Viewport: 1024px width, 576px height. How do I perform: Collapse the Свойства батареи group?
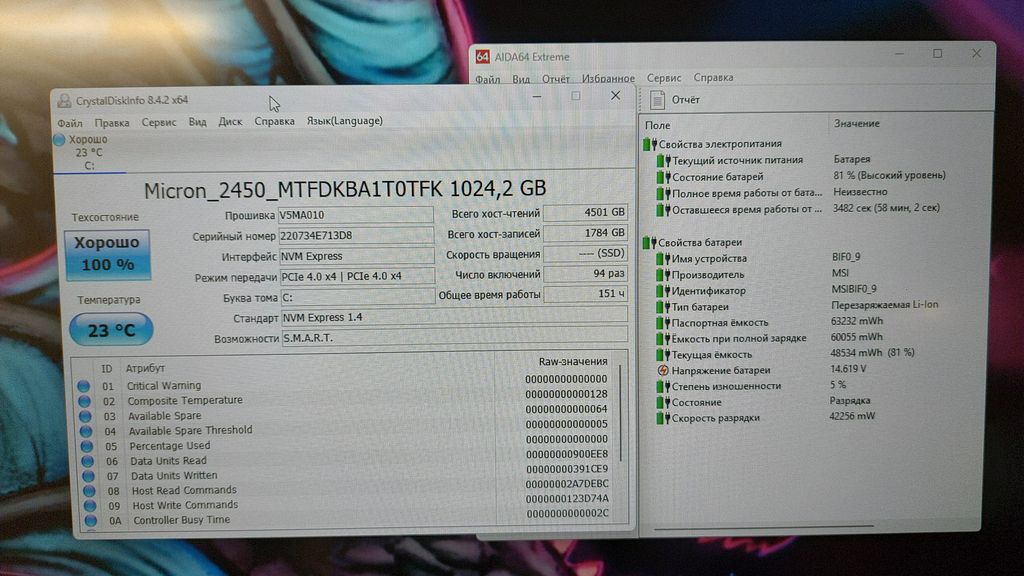(x=649, y=242)
